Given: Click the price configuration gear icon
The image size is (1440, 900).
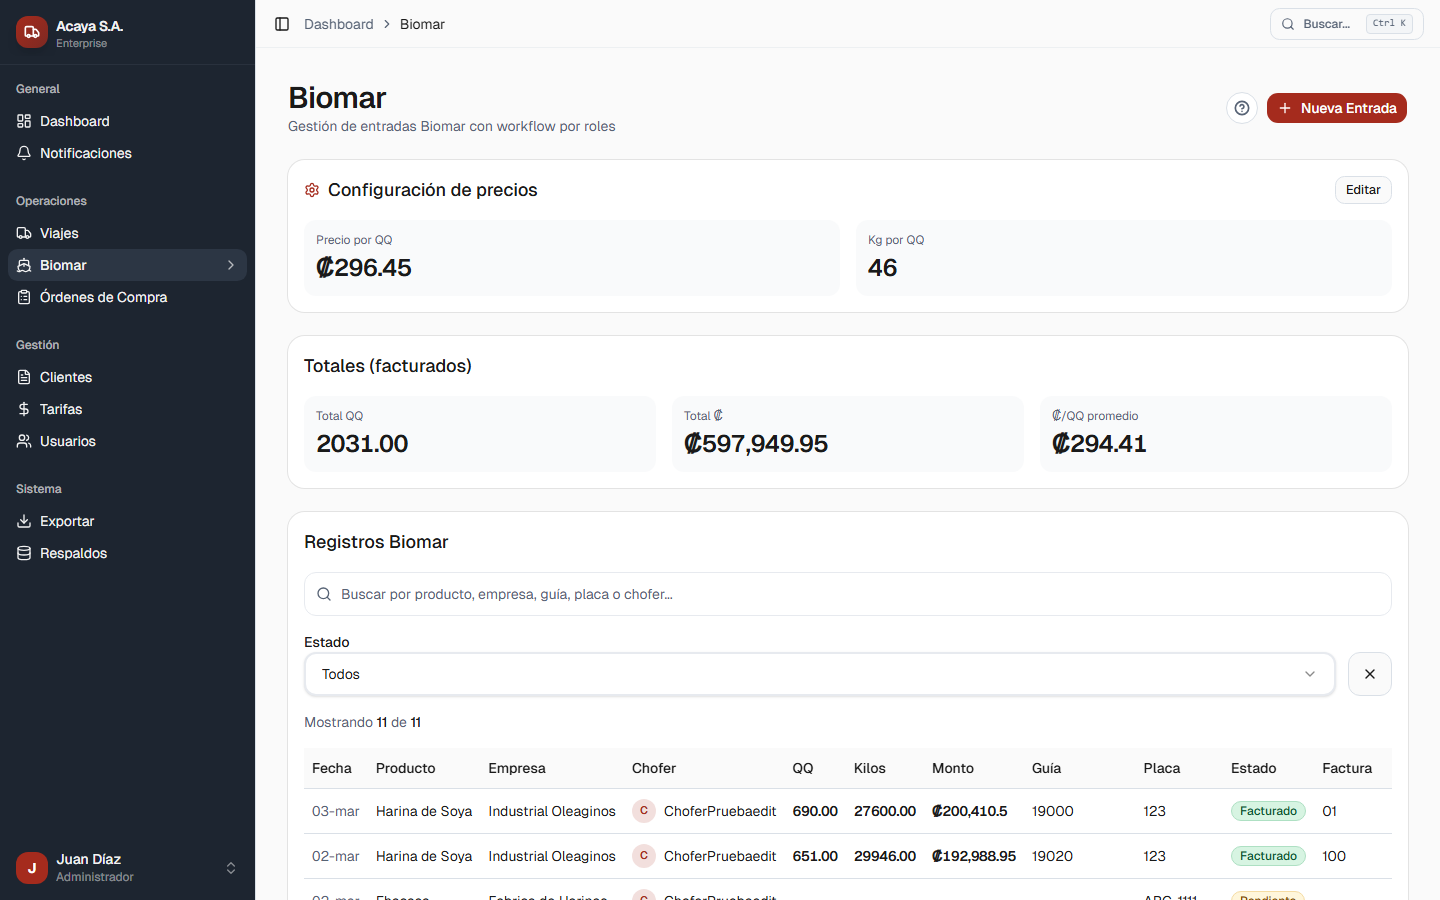Looking at the screenshot, I should tap(312, 190).
